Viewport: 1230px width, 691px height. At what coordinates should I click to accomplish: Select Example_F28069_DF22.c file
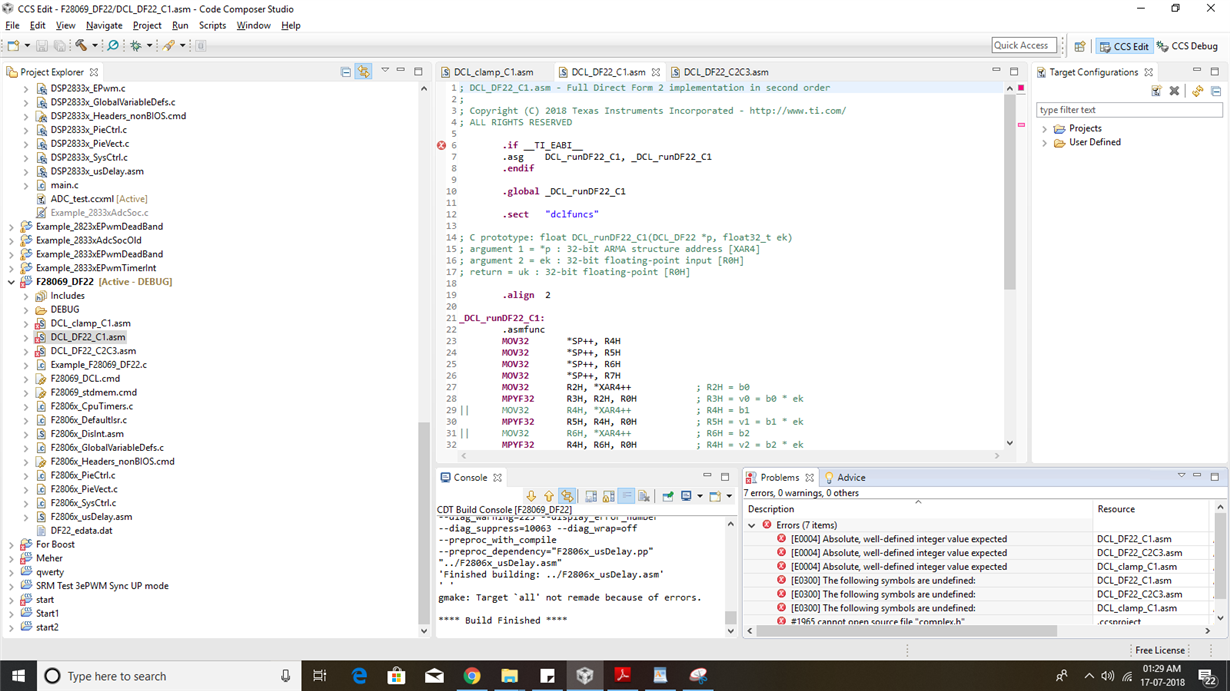98,365
